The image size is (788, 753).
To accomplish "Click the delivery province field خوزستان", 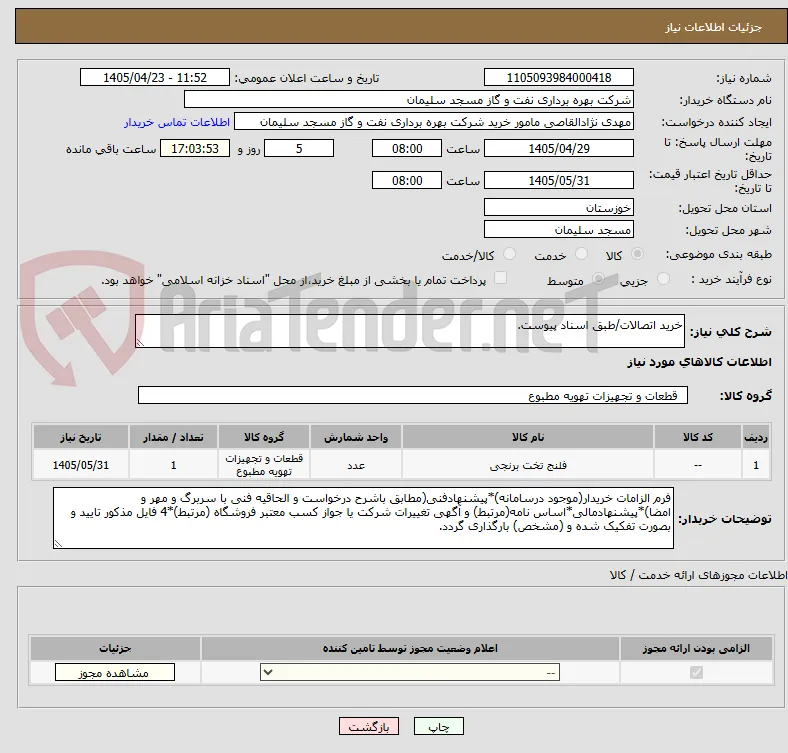I will 558,207.
